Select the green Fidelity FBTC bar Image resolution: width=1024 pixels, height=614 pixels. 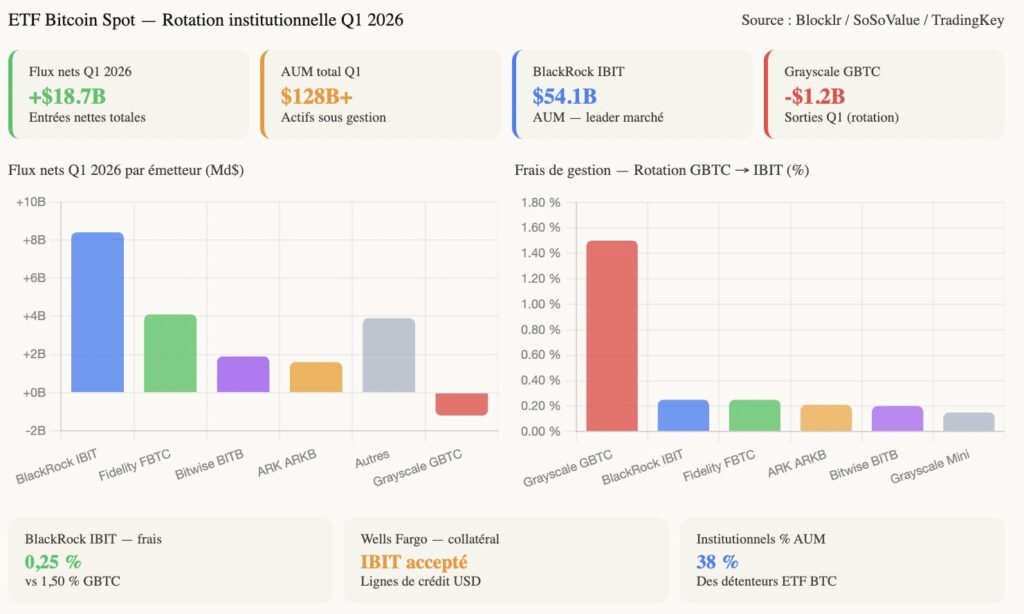[x=168, y=350]
